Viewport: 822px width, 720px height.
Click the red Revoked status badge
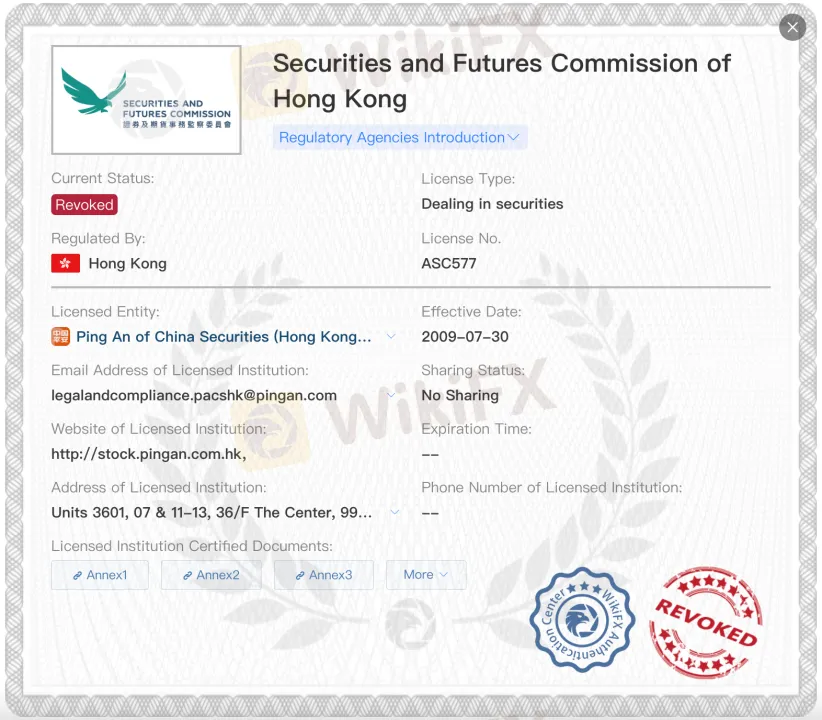[85, 205]
